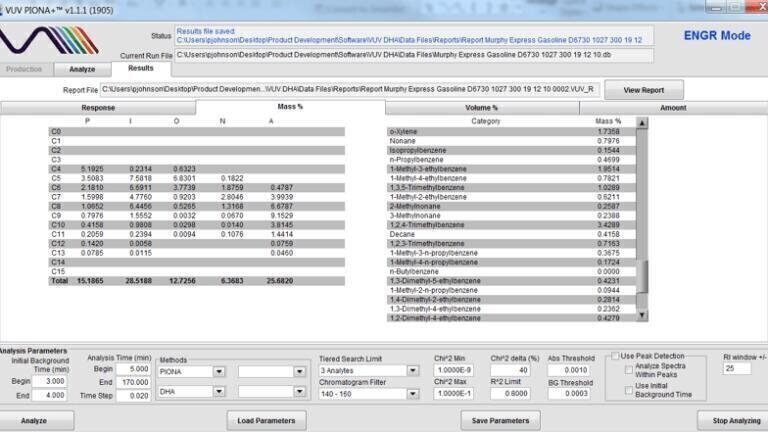Click the R^2 Limit field
Image resolution: width=768 pixels, height=432 pixels.
pyautogui.click(x=510, y=393)
